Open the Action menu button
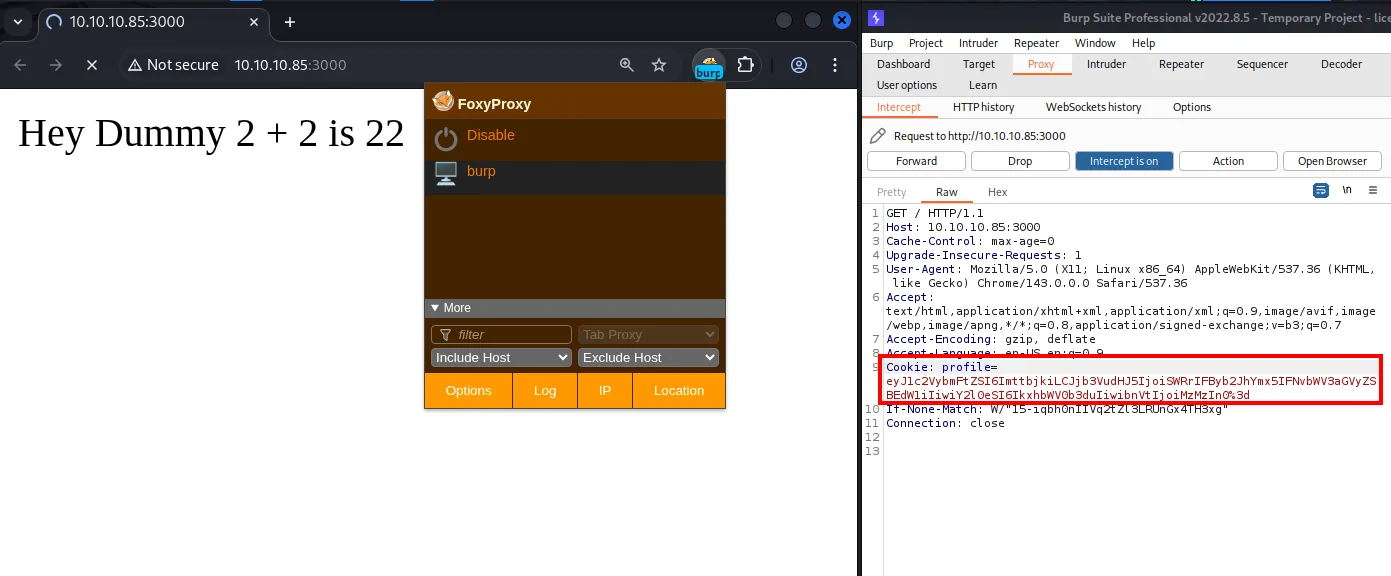 pyautogui.click(x=1228, y=161)
